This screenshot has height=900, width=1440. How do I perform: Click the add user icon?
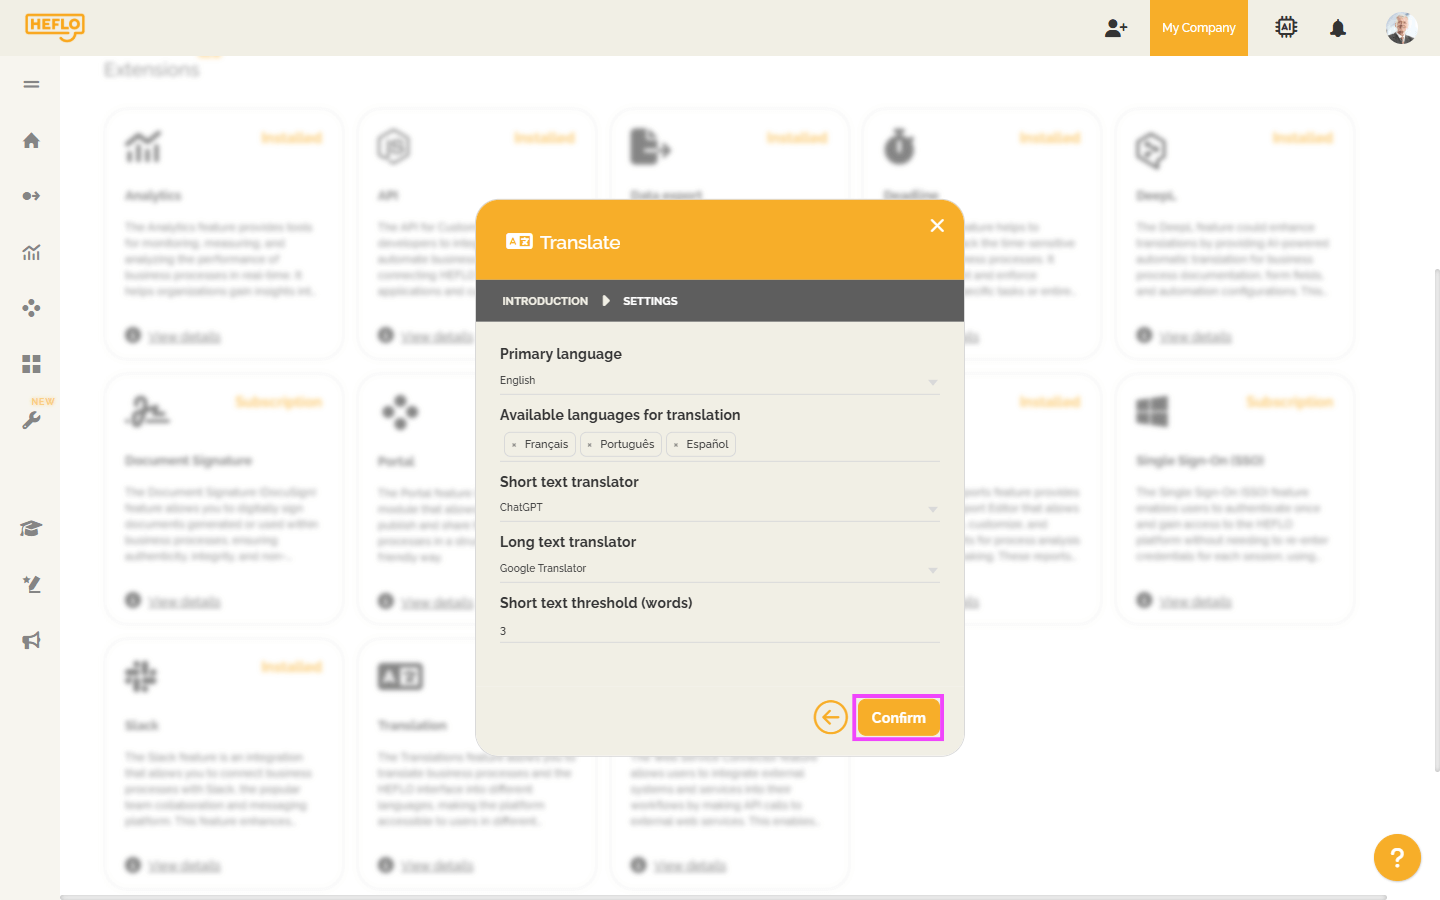click(x=1116, y=28)
